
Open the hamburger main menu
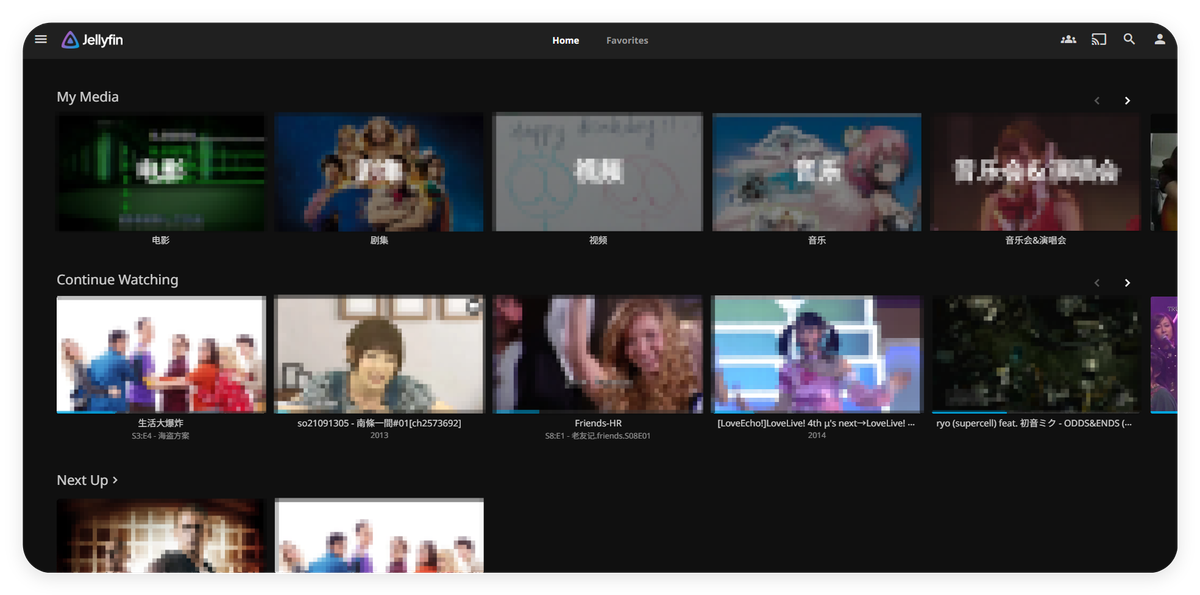pos(41,39)
